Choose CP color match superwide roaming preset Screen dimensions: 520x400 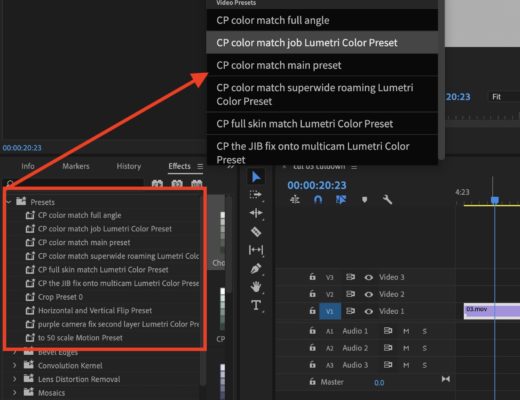point(322,94)
